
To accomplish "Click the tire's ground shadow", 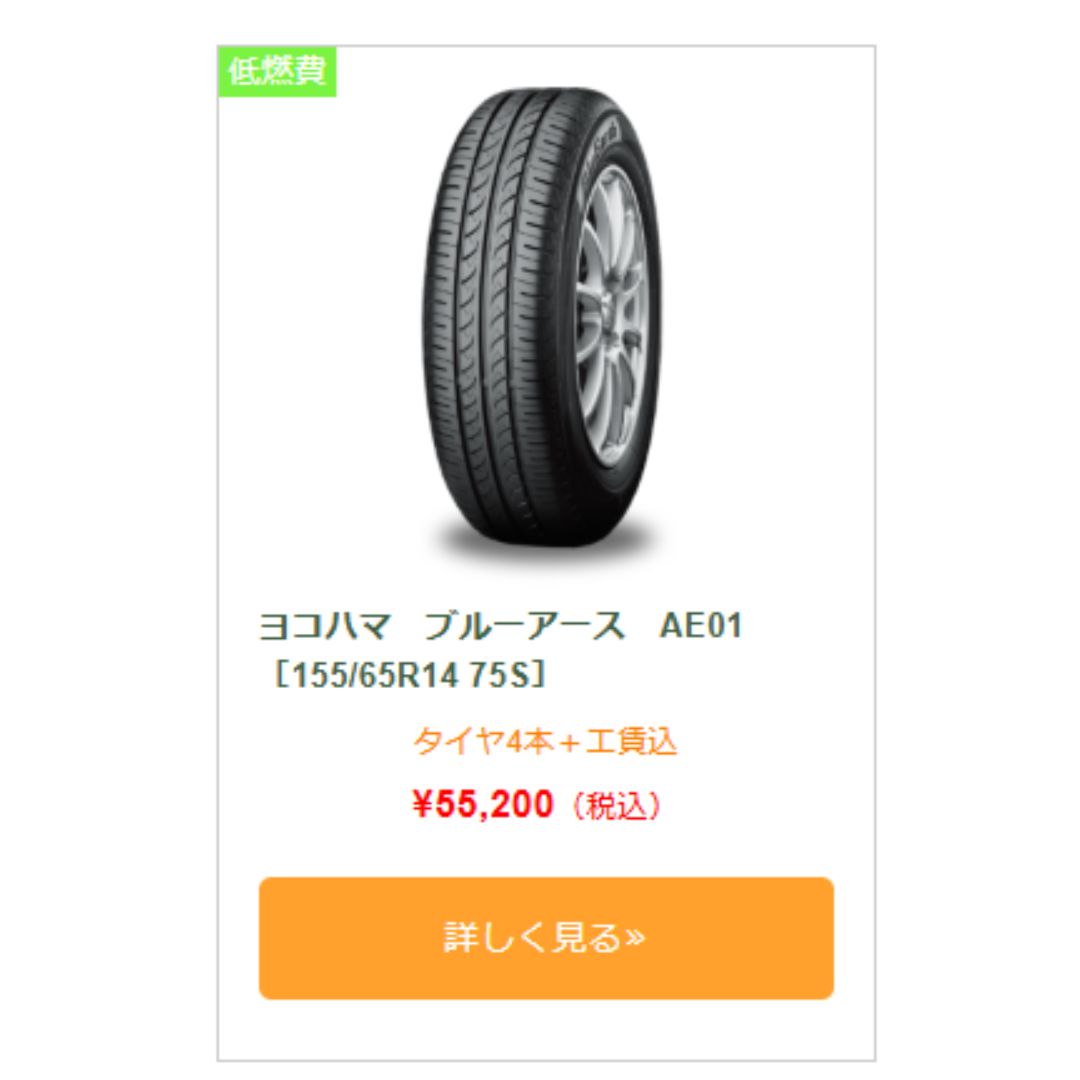I will point(541,543).
